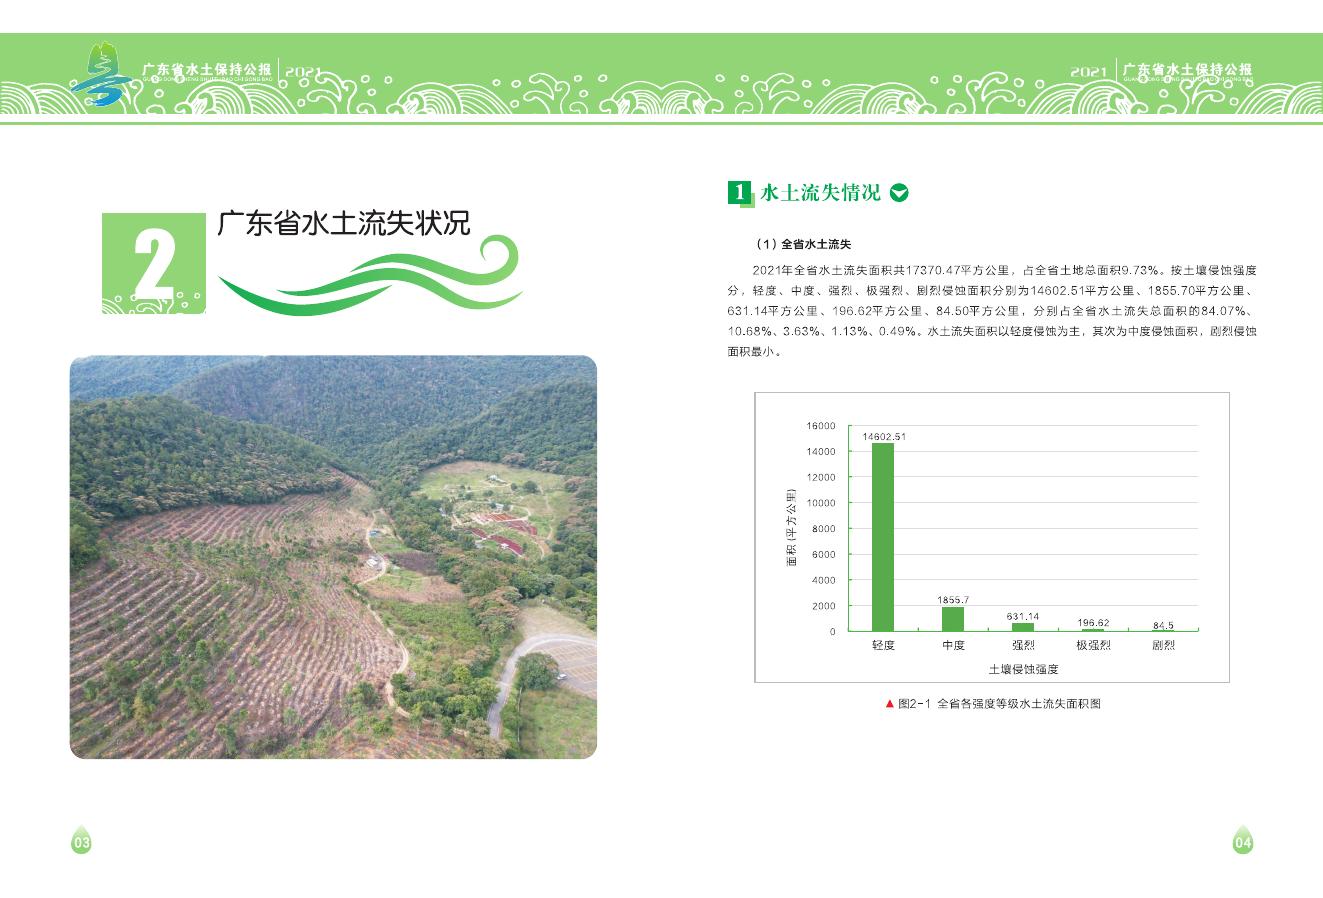Click the 631.14 data label in the chart

pos(1023,616)
